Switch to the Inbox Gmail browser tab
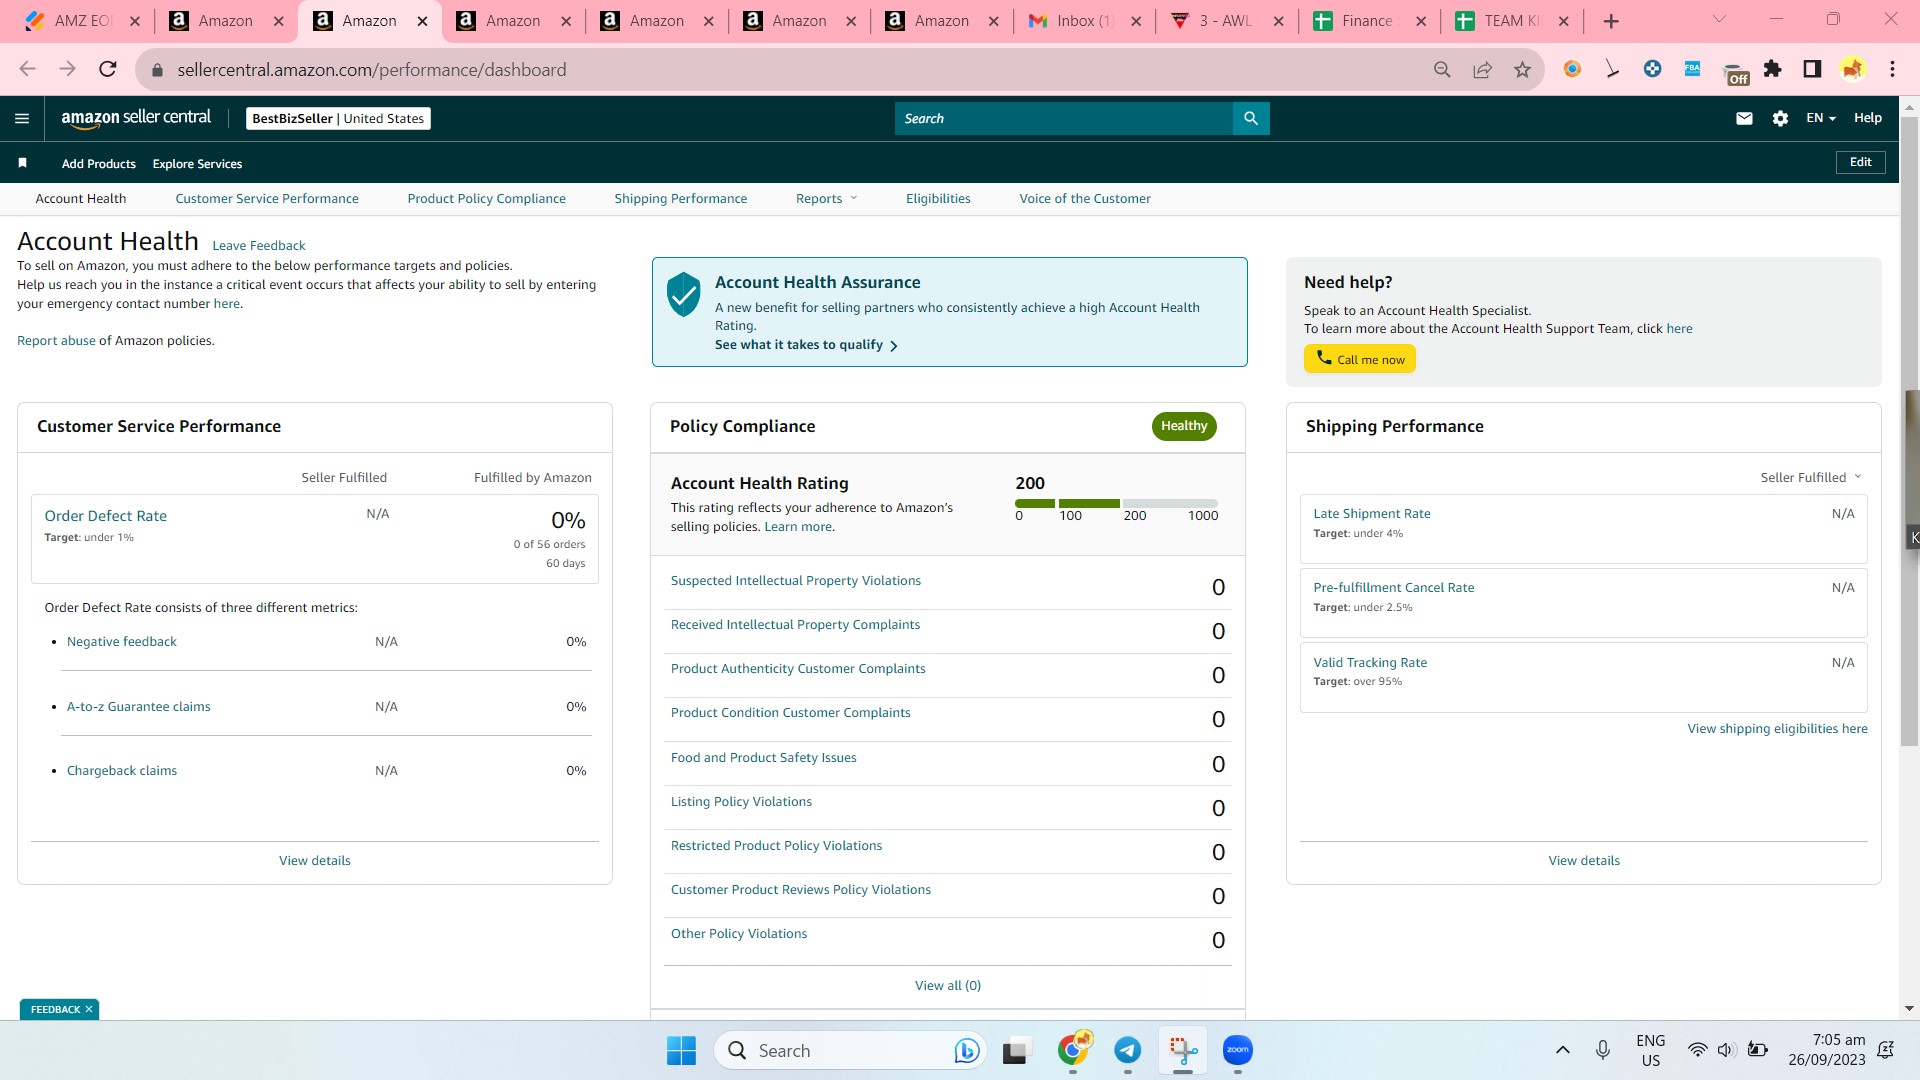The height and width of the screenshot is (1080, 1920). pyautogui.click(x=1084, y=21)
